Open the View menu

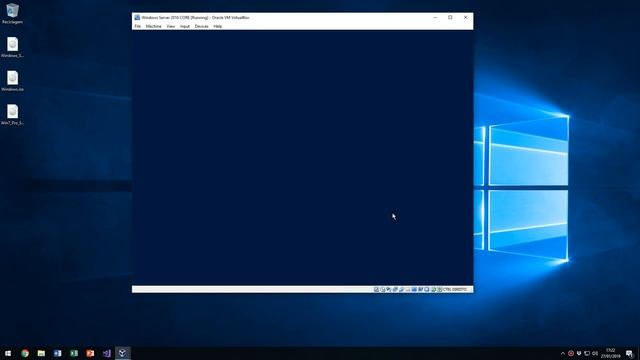[x=171, y=26]
